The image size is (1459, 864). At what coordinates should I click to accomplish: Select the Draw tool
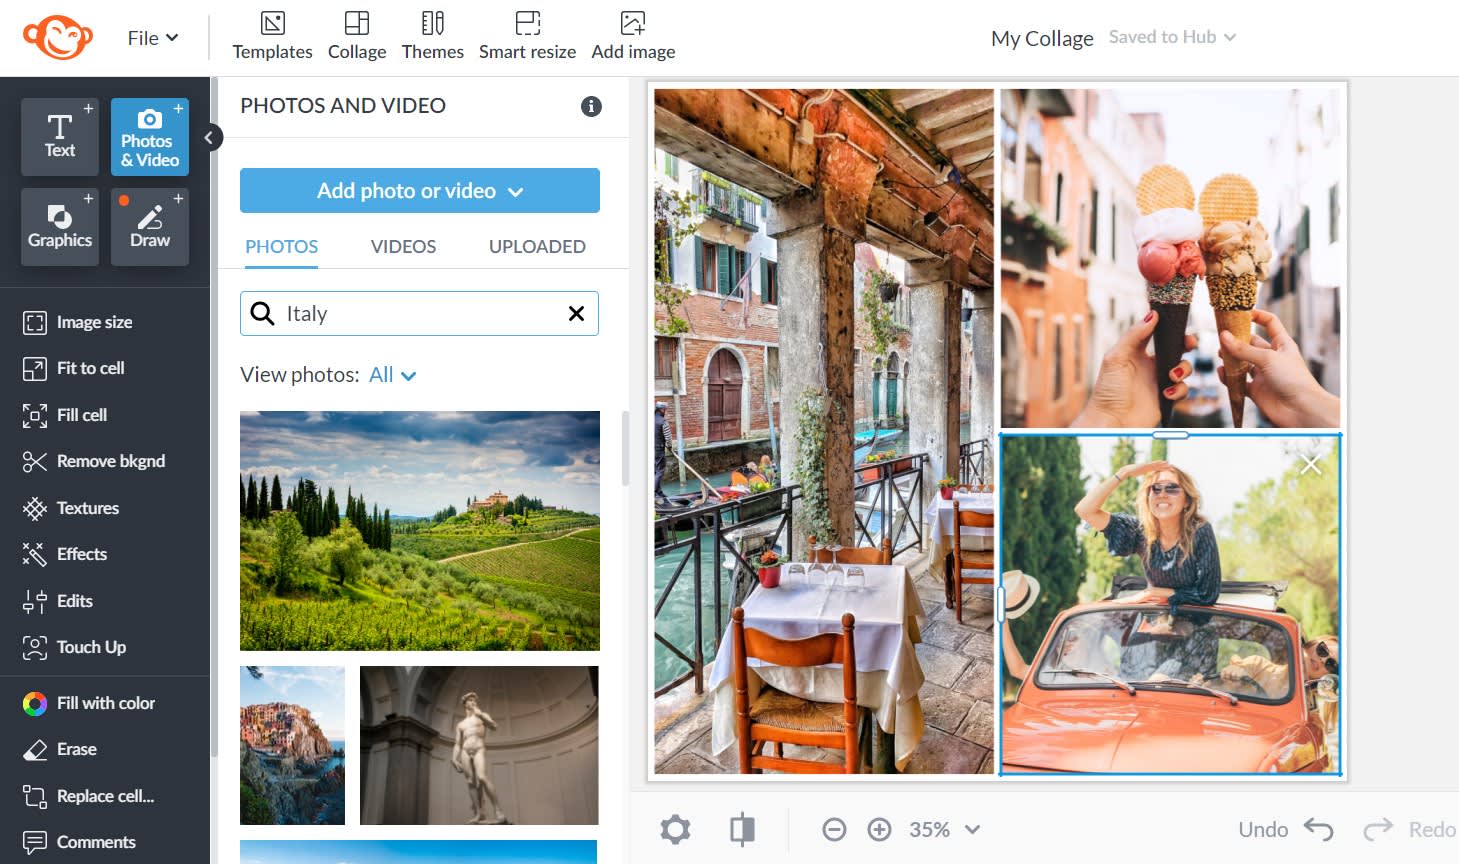[150, 227]
